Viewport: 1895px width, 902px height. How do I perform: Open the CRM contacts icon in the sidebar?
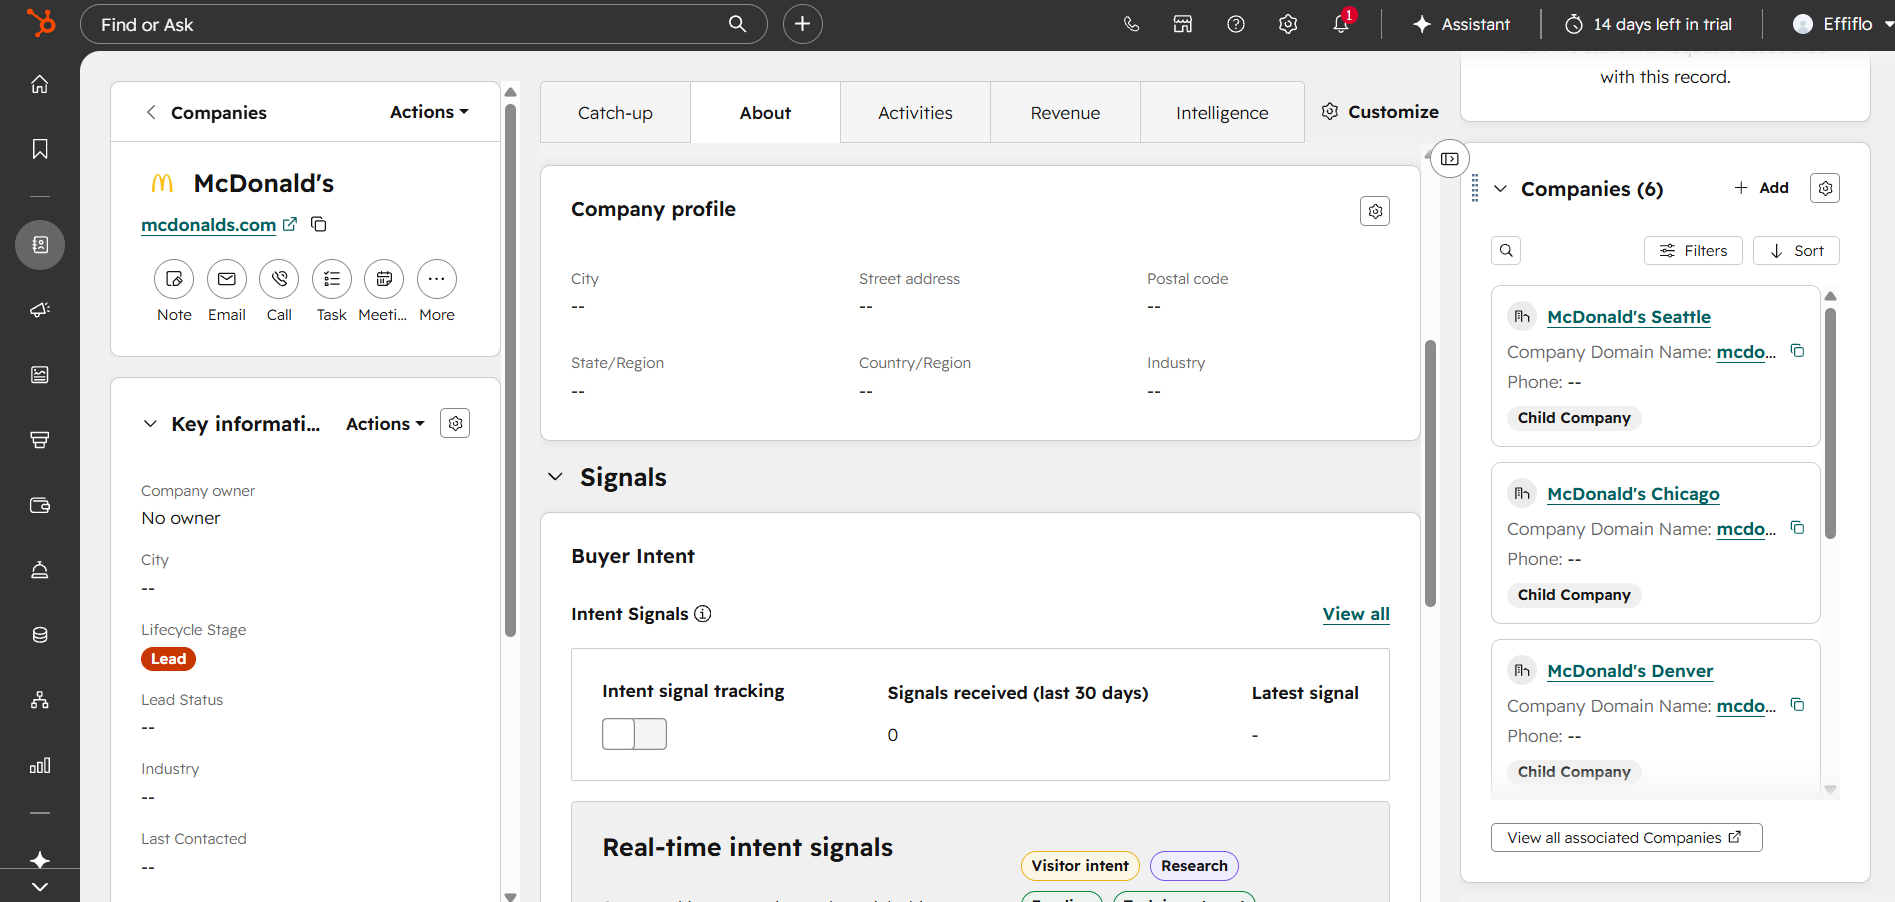tap(40, 245)
